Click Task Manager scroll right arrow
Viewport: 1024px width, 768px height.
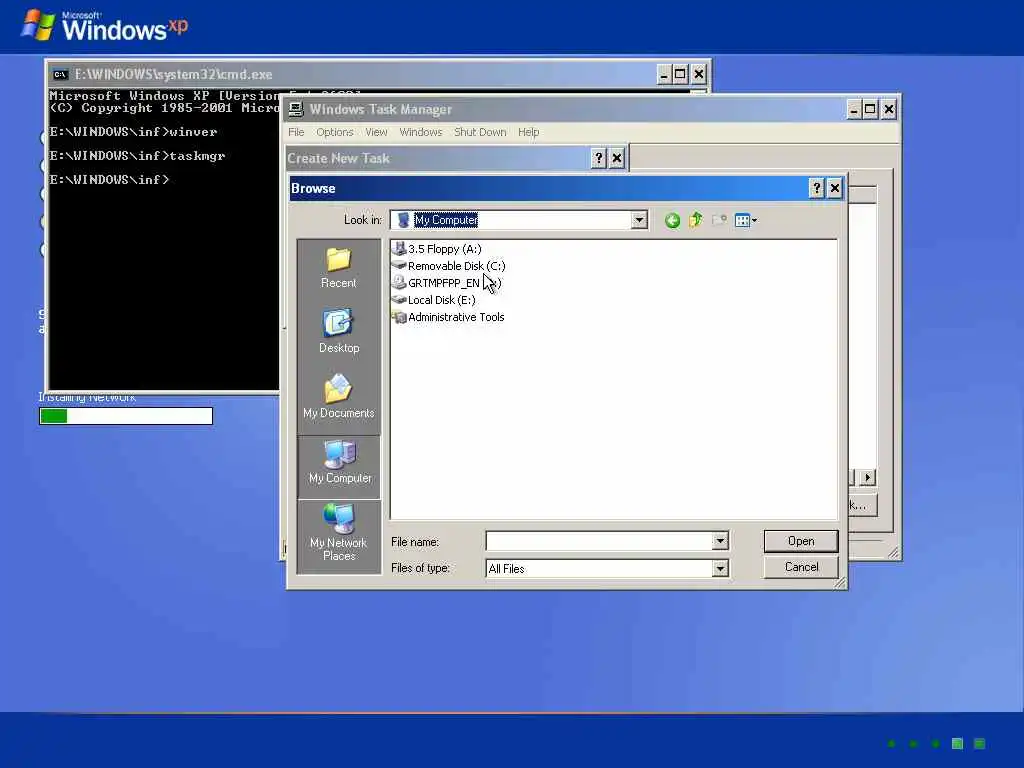(x=867, y=477)
